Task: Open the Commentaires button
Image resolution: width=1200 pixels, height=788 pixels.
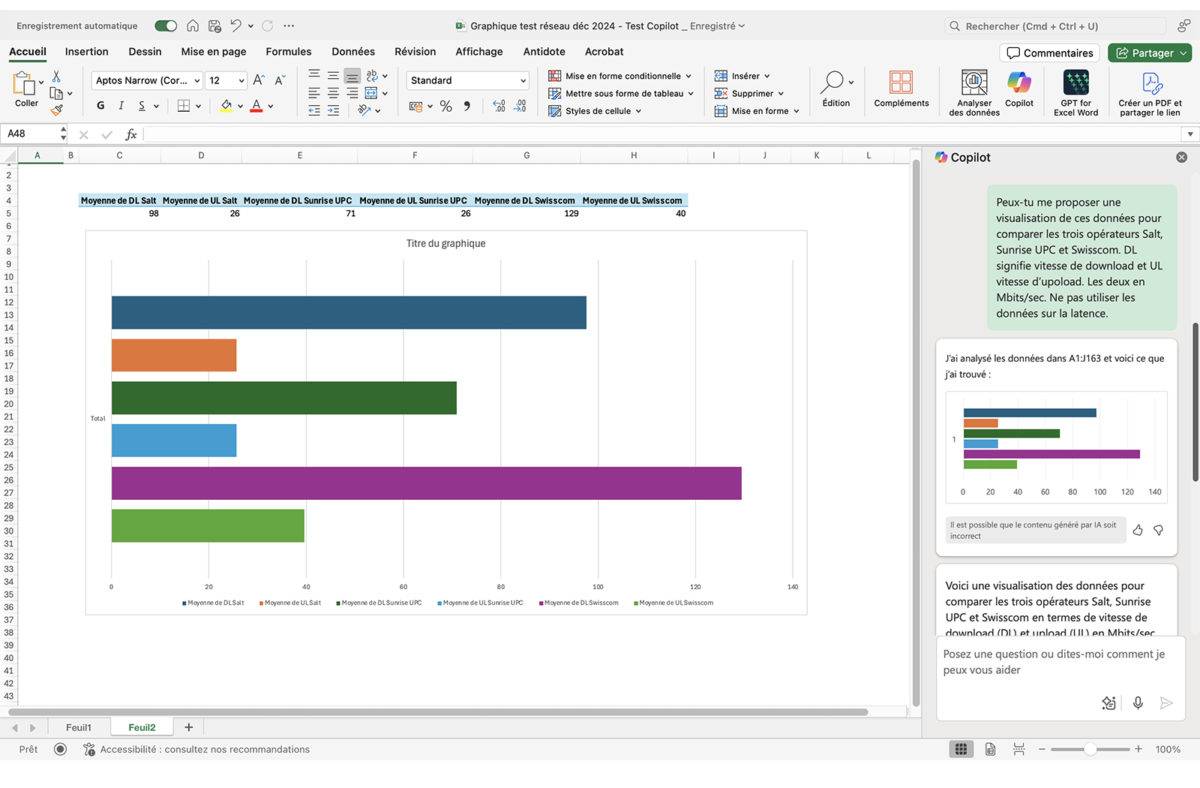Action: pos(1050,53)
